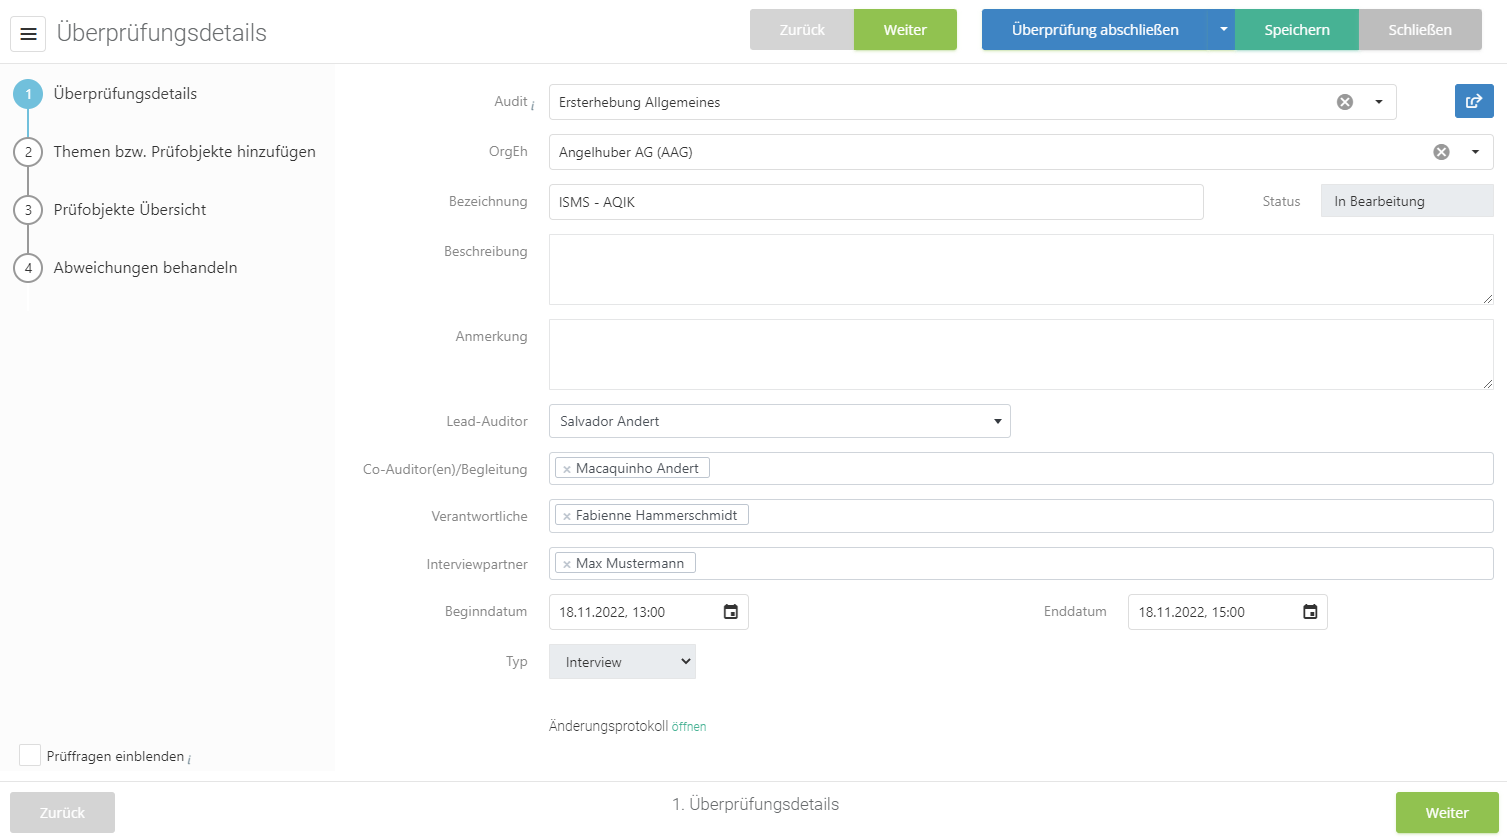The image size is (1507, 839).
Task: Open the Typ dropdown showing Interview
Action: click(x=622, y=662)
